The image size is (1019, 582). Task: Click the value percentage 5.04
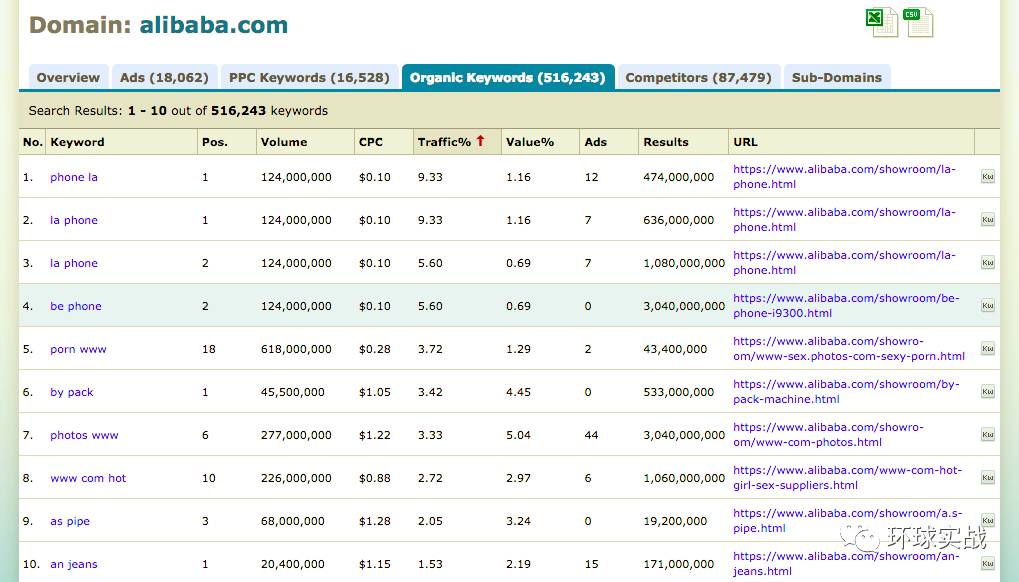click(519, 435)
